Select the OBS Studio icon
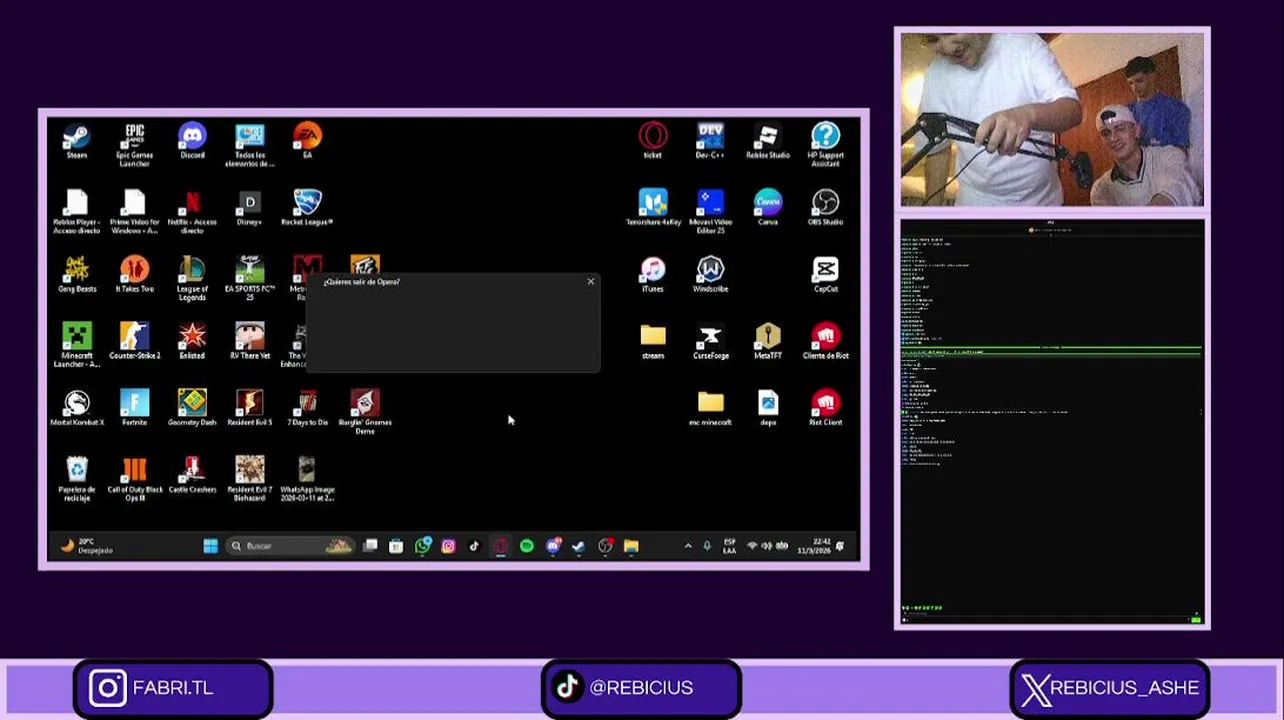 (825, 208)
